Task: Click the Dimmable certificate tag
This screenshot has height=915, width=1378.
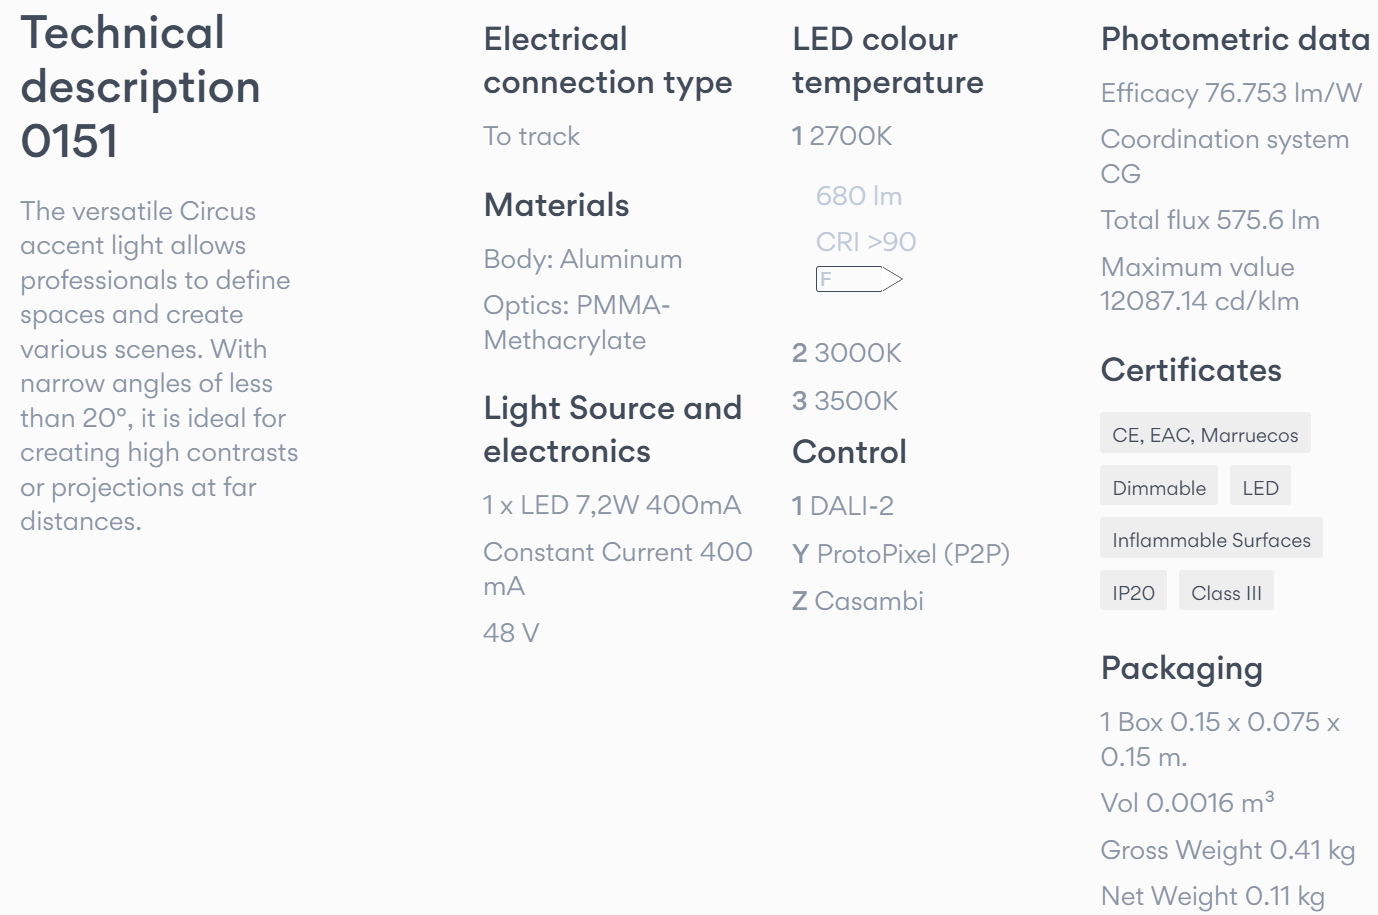Action: (x=1159, y=488)
